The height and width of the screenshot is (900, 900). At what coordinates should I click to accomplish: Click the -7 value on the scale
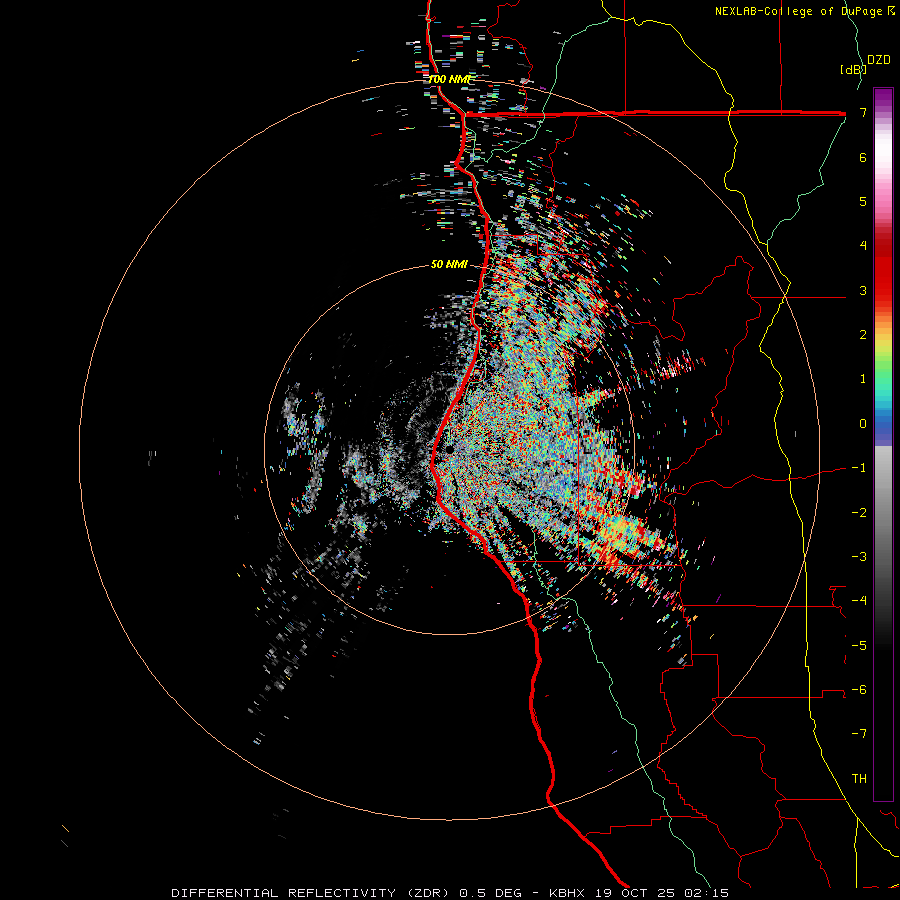pos(859,734)
